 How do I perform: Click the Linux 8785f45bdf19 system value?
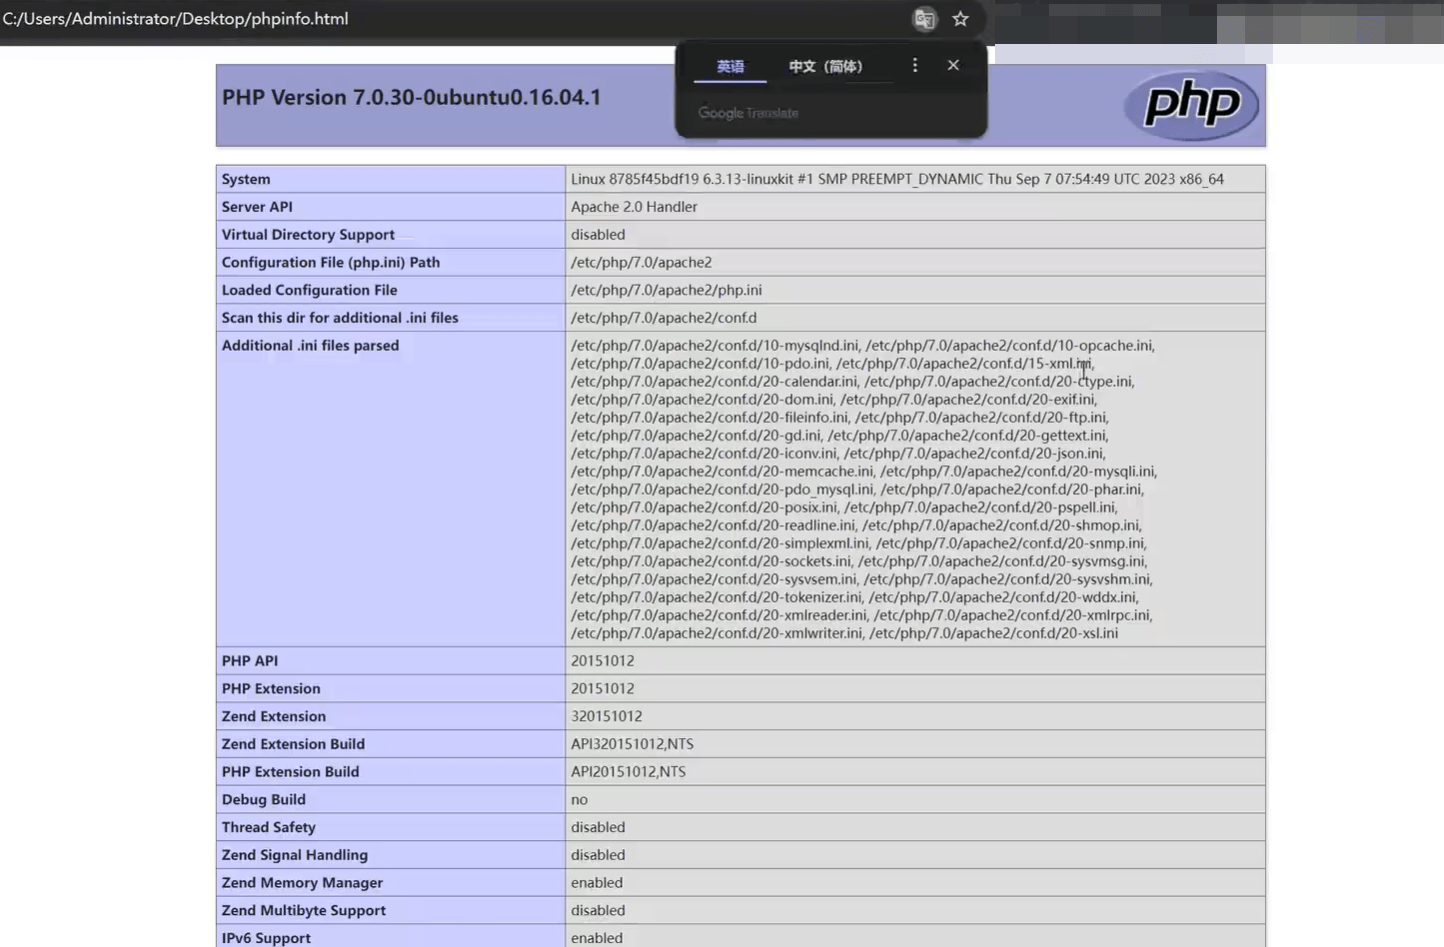(897, 179)
